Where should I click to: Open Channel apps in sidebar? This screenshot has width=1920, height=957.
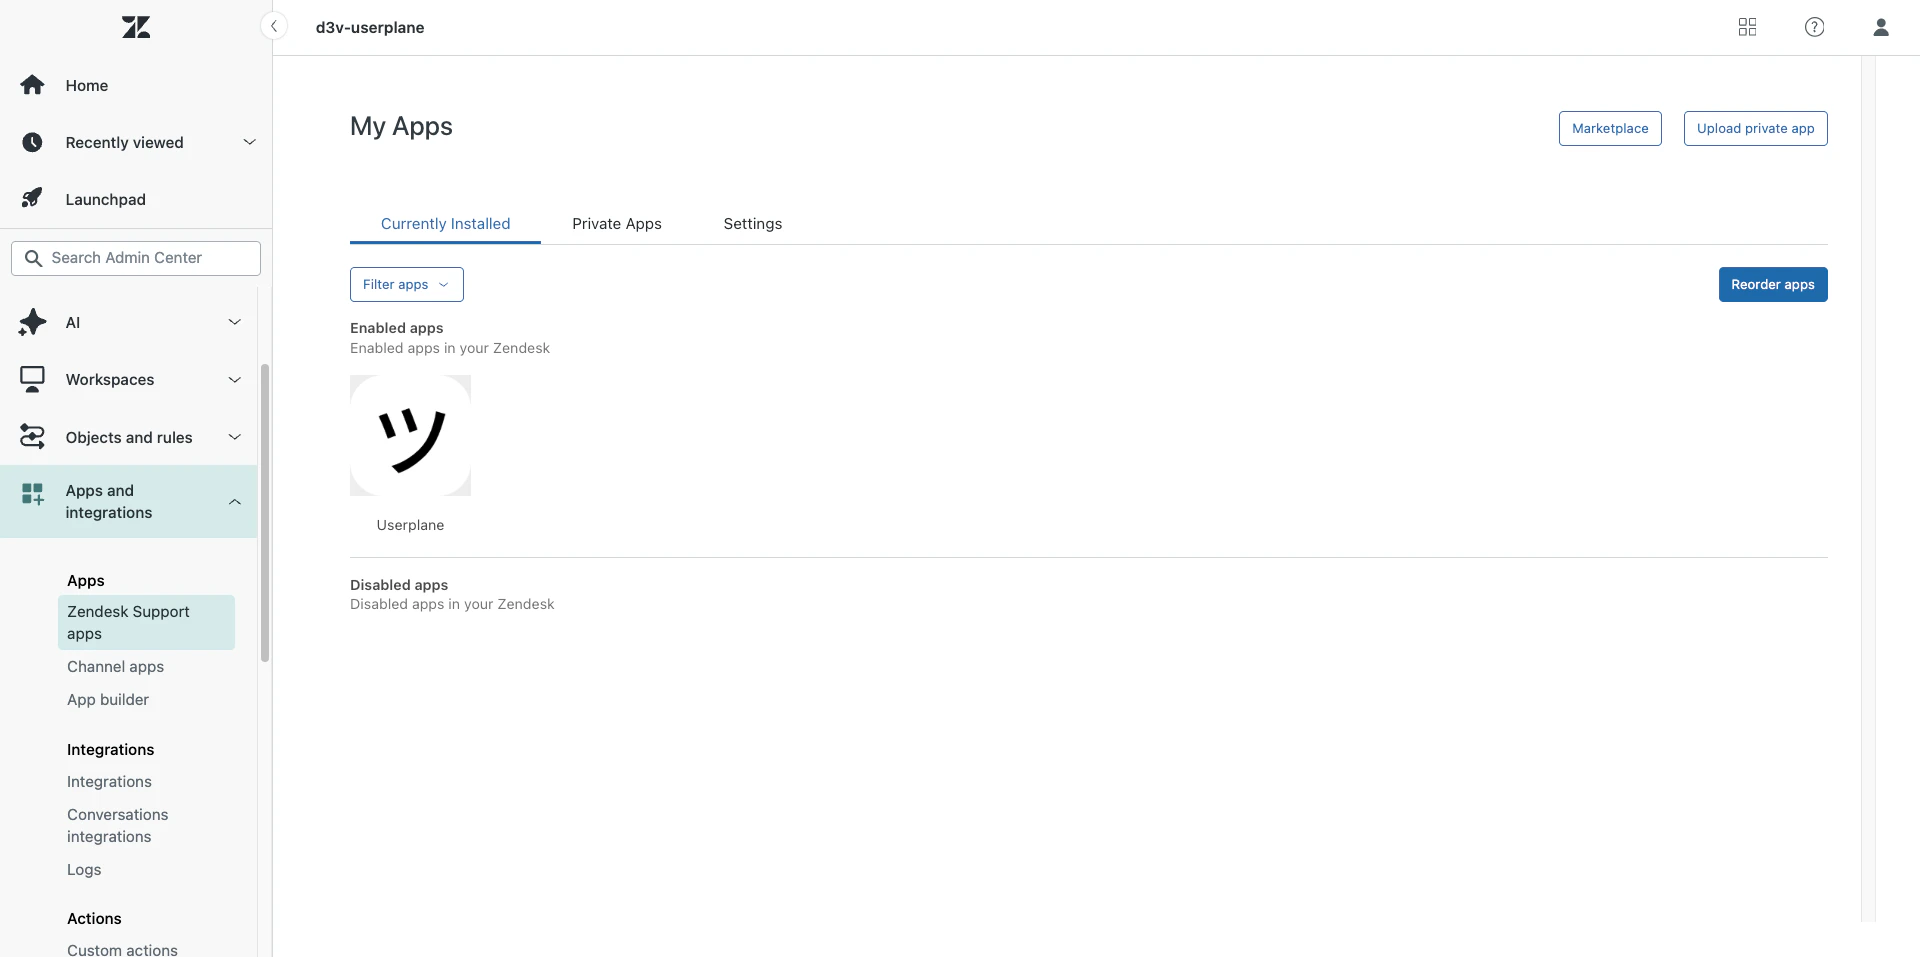pos(115,667)
